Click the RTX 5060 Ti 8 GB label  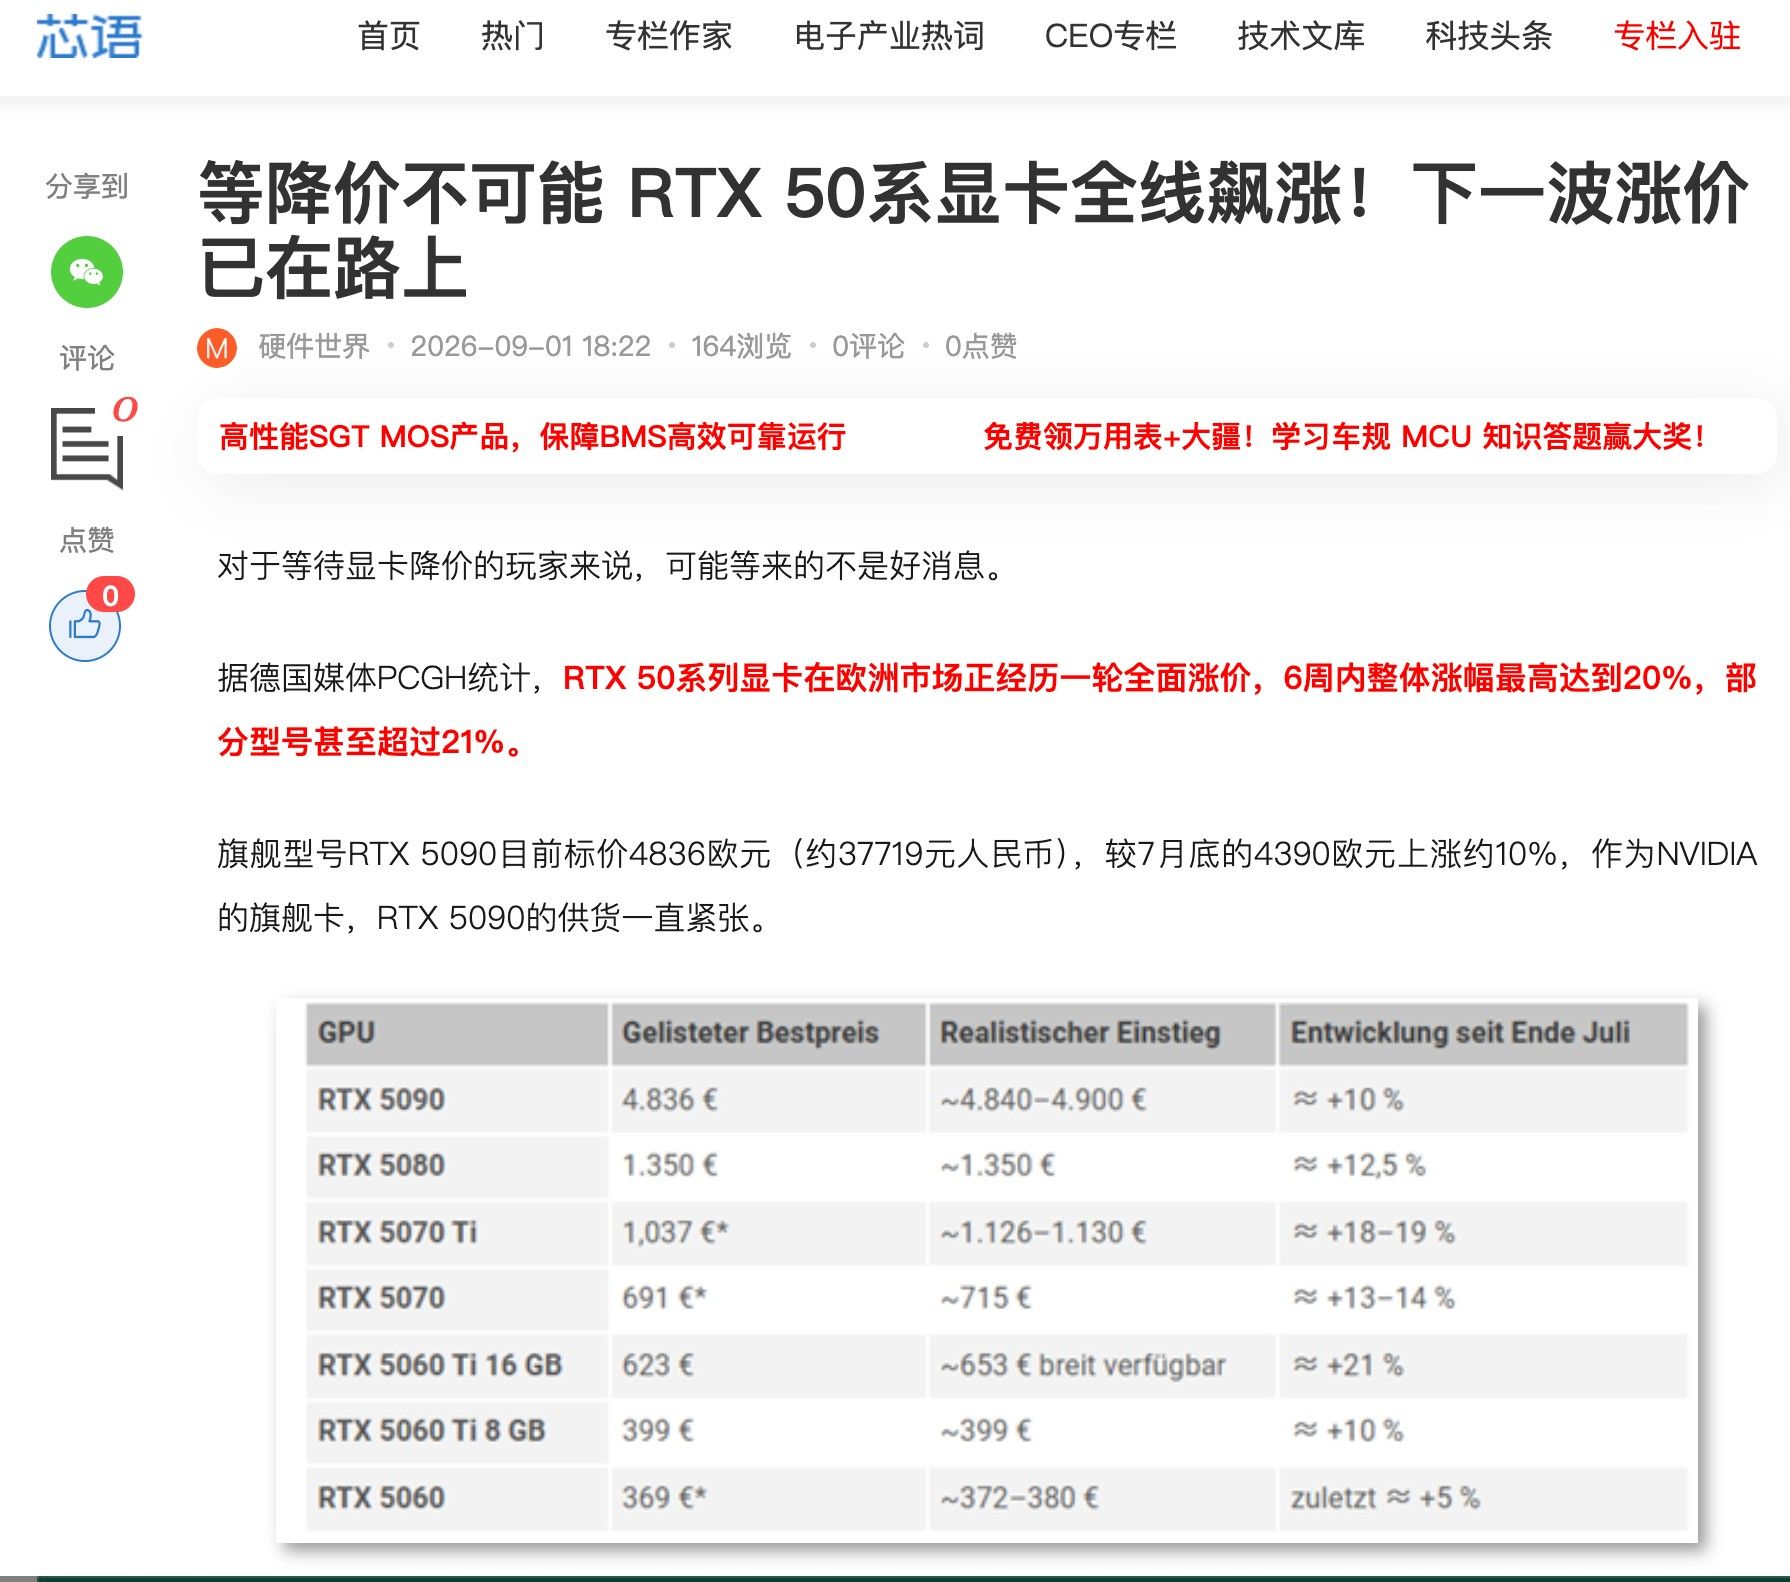point(431,1431)
